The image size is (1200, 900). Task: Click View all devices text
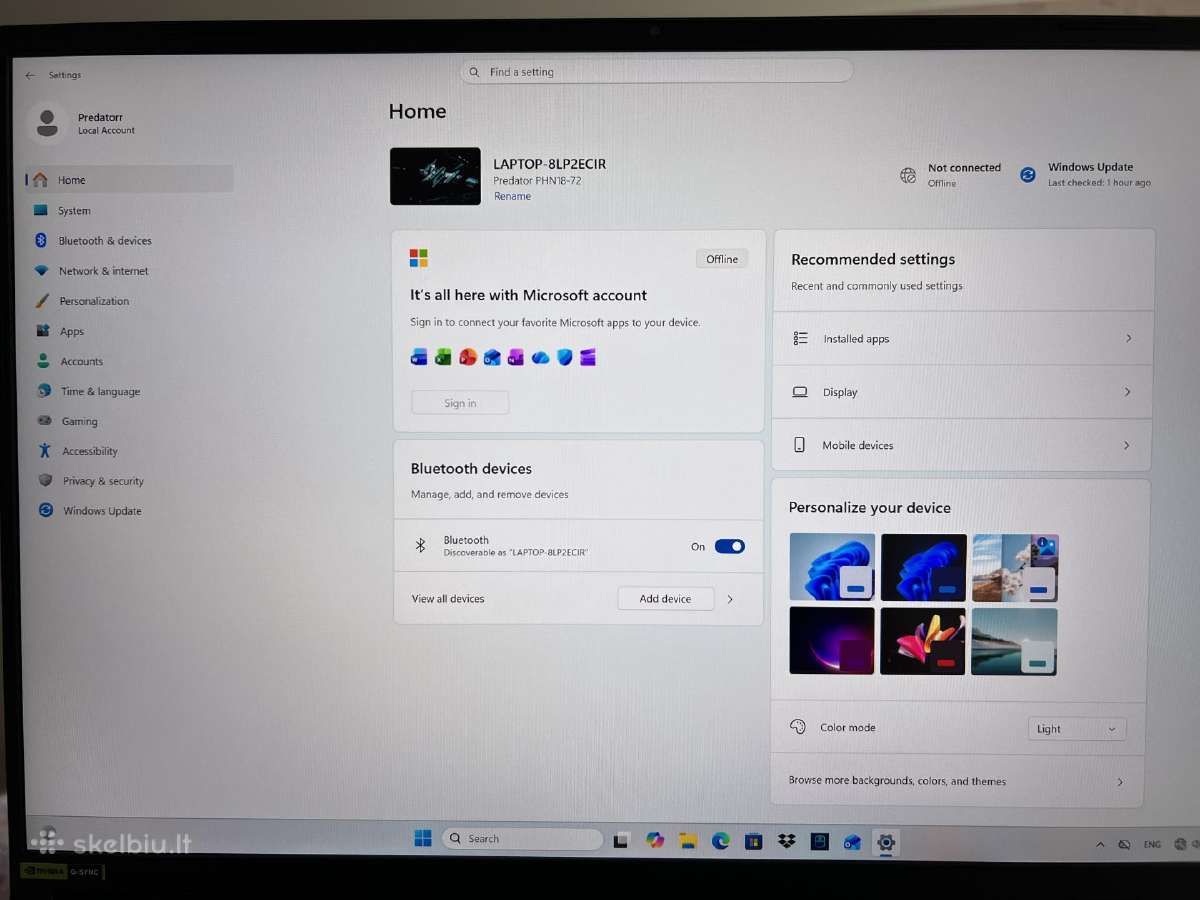[448, 599]
